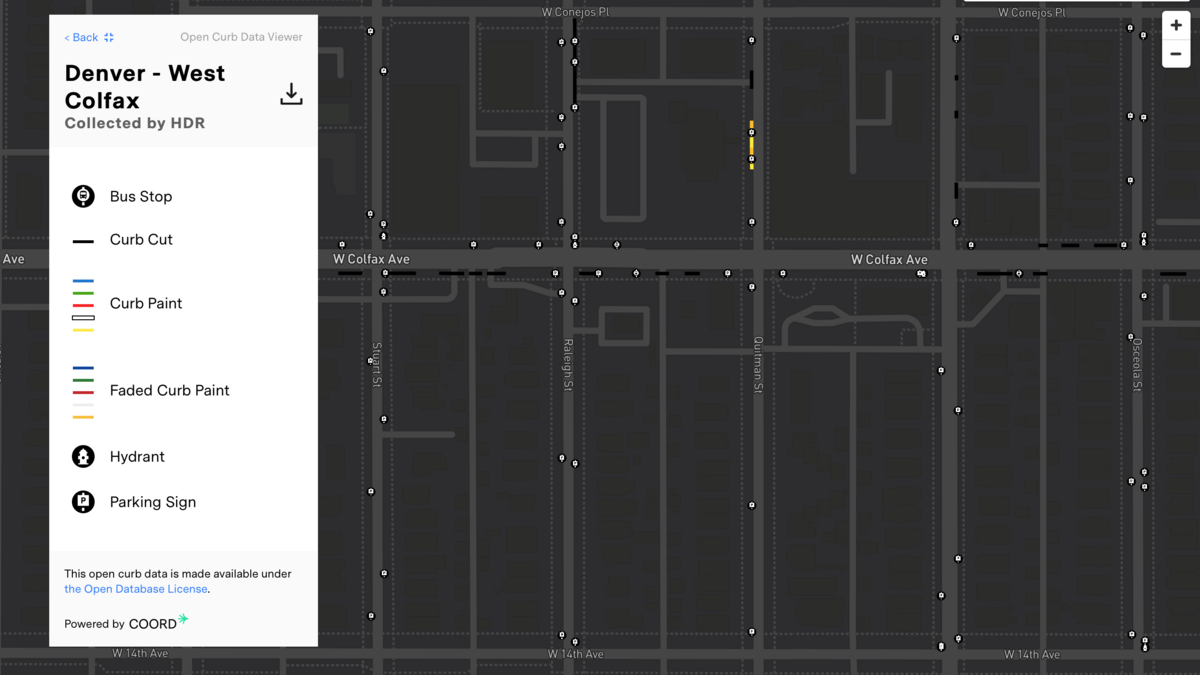Select the yellow color line under Faded Curb Paint
1200x675 pixels.
point(82,418)
